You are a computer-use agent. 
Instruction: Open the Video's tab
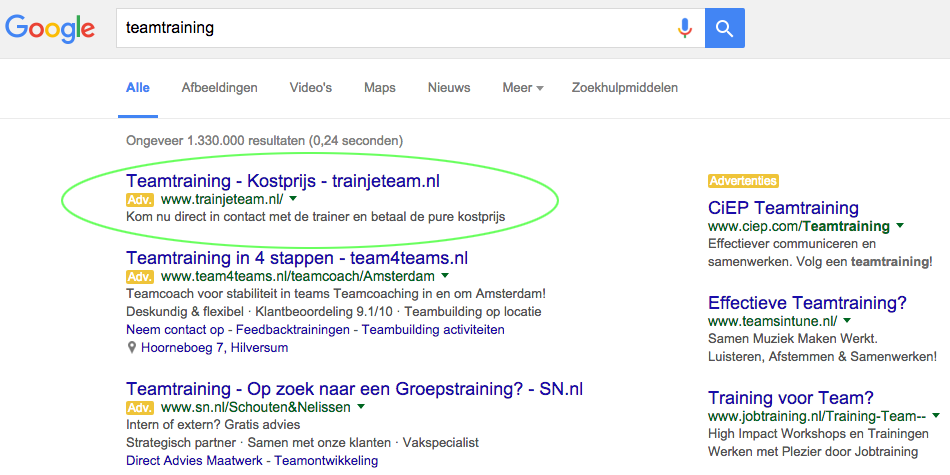pos(311,88)
